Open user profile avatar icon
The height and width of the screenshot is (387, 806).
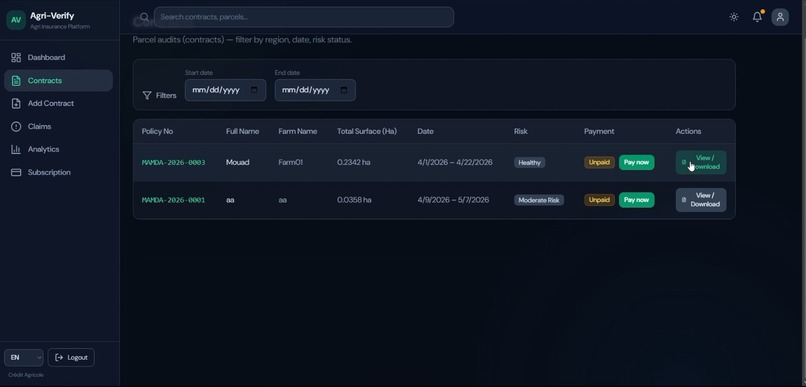[780, 17]
